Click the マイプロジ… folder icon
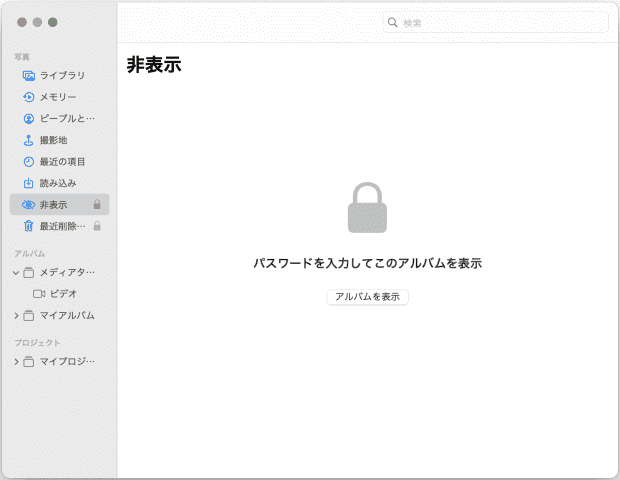Viewport: 620px width, 480px height. click(x=28, y=361)
